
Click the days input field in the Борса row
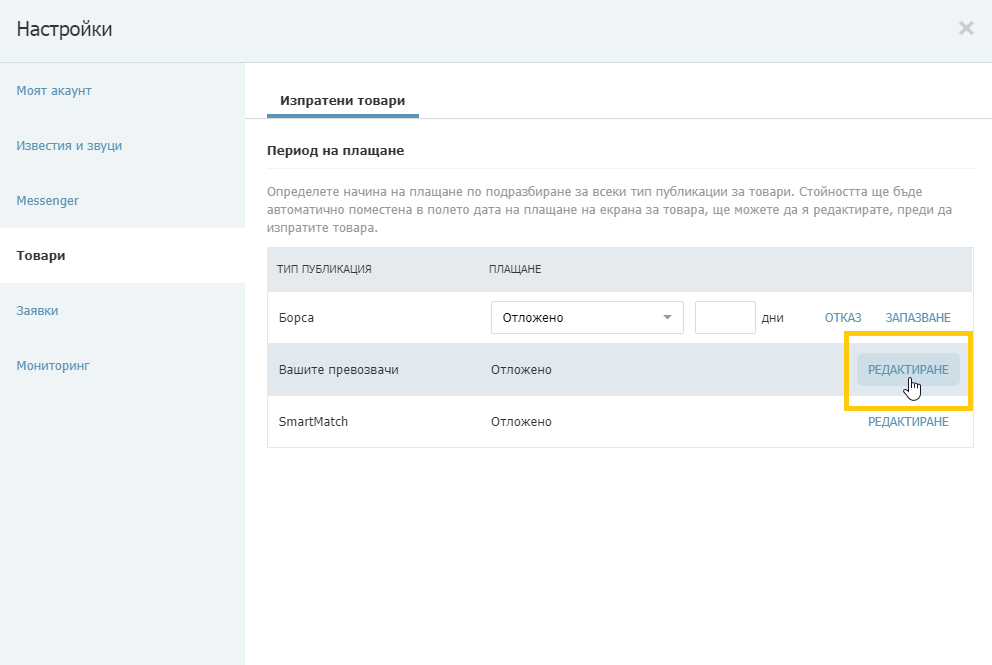725,318
